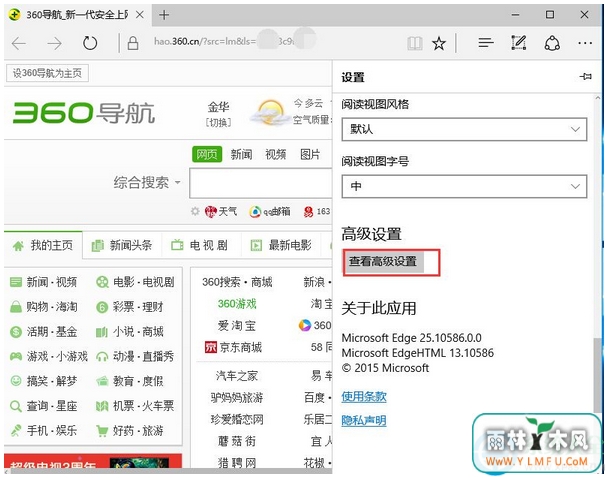Screen dimensions: 607x478
Task: Click the Share icon in toolbar
Action: click(552, 43)
